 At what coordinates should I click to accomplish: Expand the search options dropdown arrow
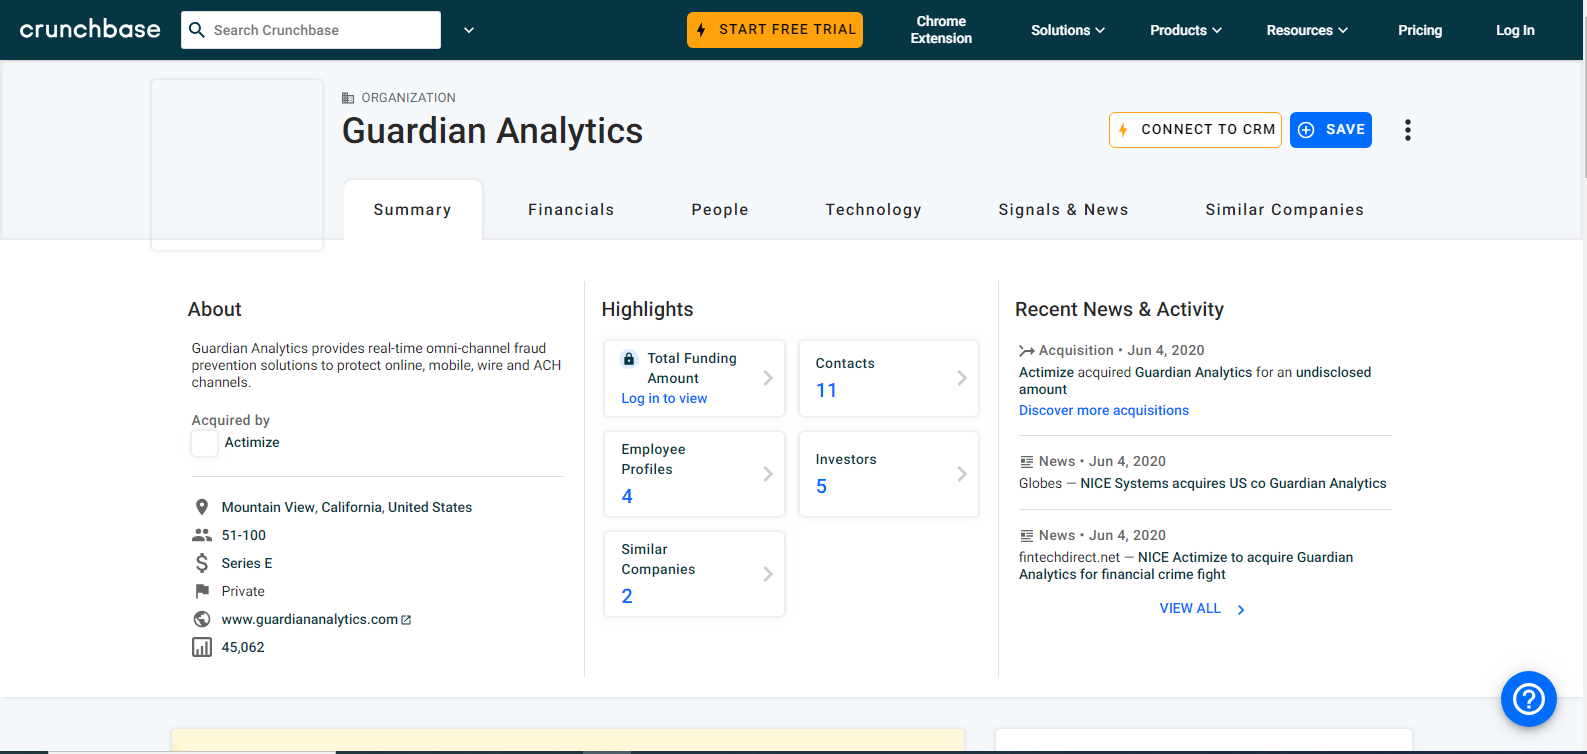(469, 30)
